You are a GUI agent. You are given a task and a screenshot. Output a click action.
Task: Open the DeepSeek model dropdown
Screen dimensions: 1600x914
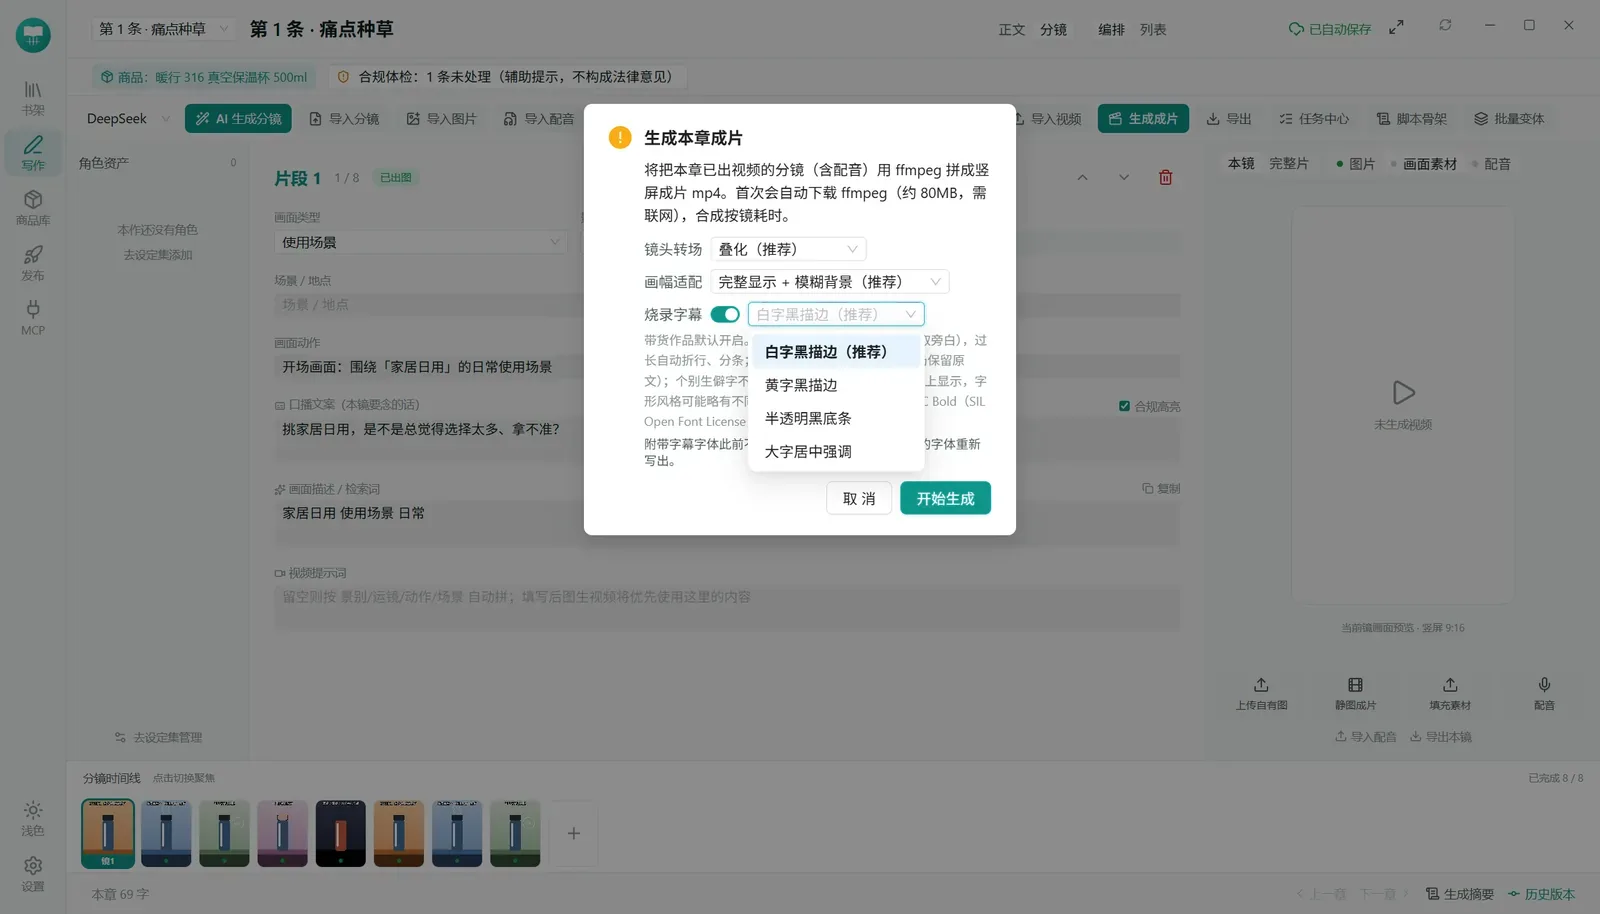coord(127,119)
